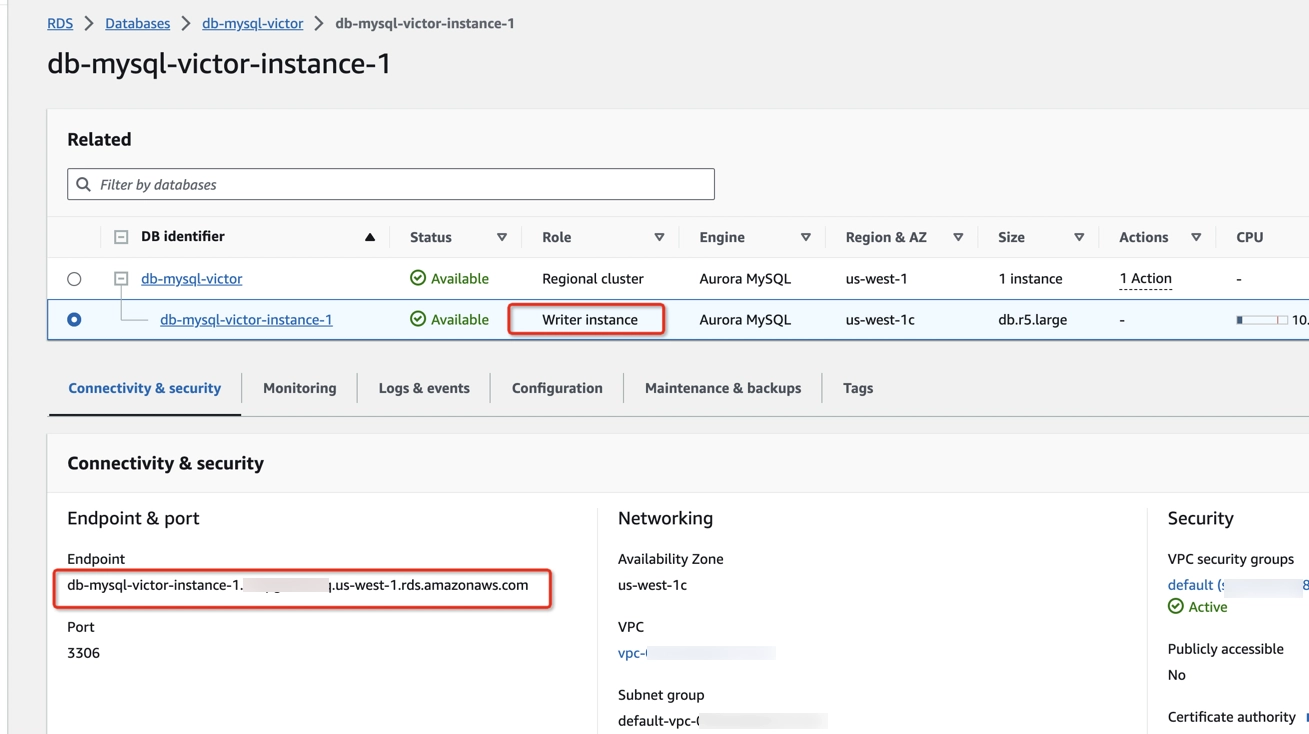Switch to the Tags tab
The image size is (1309, 734).
click(x=858, y=388)
